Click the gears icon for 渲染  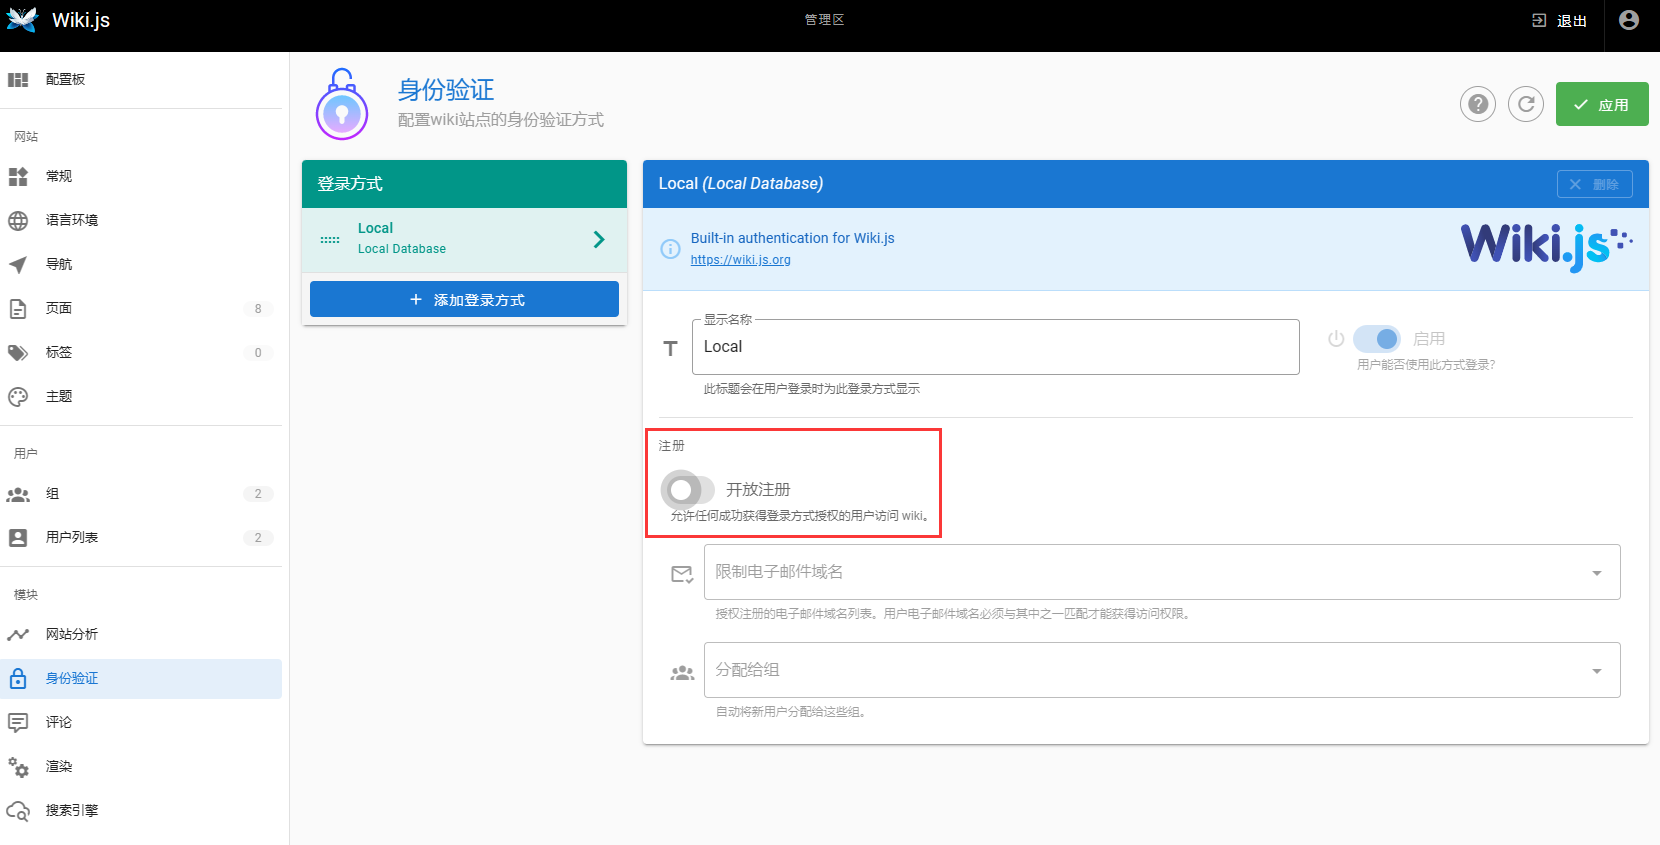(x=18, y=766)
